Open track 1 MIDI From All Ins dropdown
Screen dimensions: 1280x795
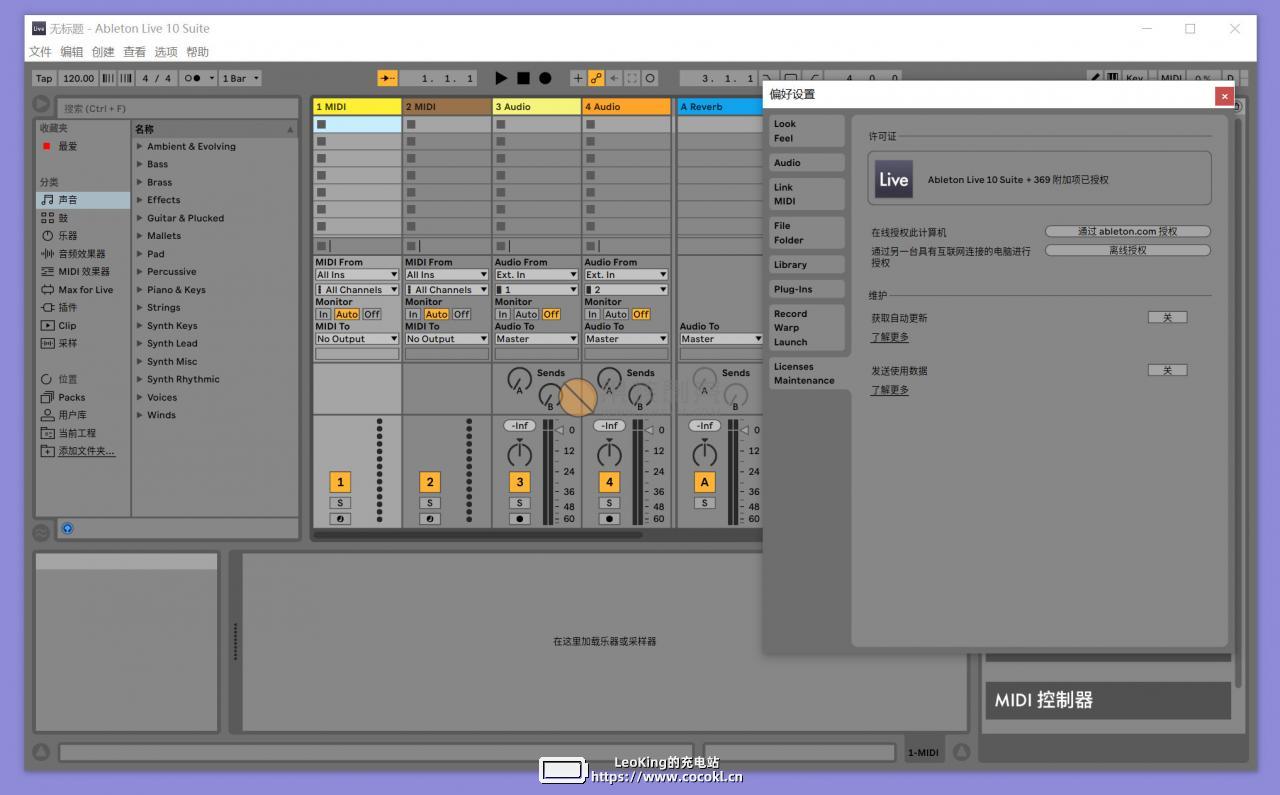[357, 274]
